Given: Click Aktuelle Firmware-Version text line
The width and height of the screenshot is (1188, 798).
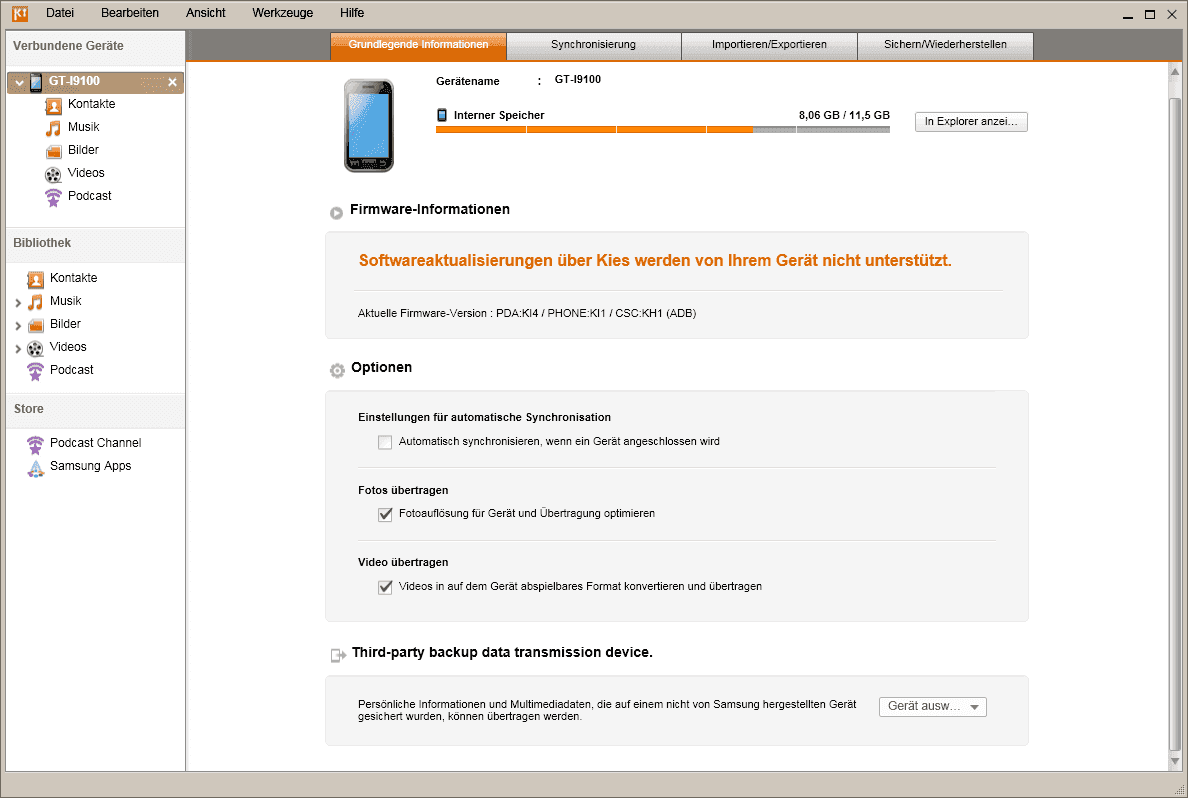Looking at the screenshot, I should click(x=527, y=313).
